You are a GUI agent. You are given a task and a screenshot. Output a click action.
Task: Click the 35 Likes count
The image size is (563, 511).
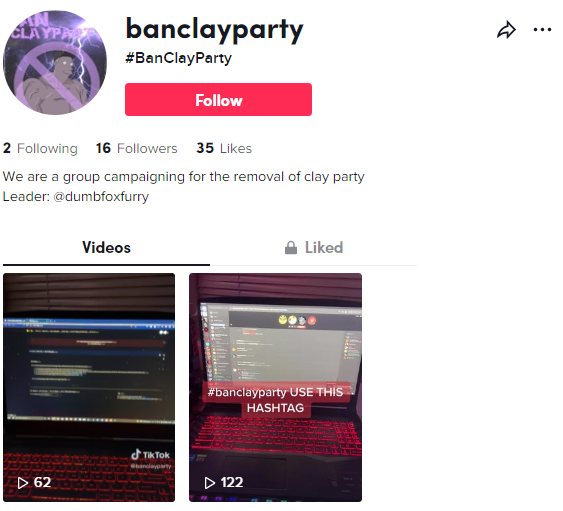(224, 148)
